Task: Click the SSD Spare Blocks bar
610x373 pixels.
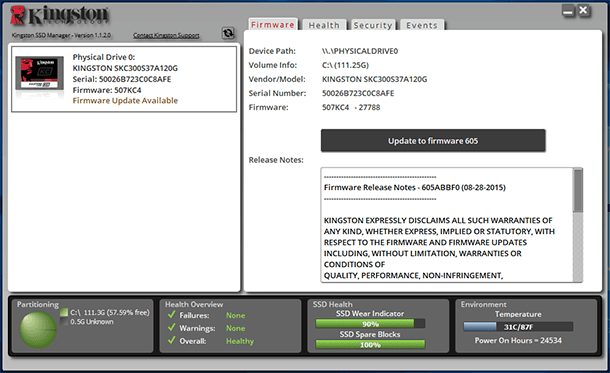Action: point(370,345)
